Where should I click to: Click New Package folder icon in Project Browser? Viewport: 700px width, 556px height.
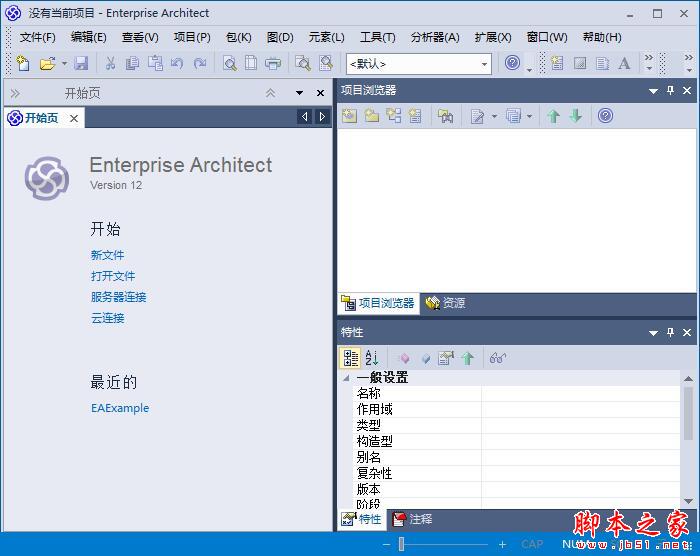(371, 116)
